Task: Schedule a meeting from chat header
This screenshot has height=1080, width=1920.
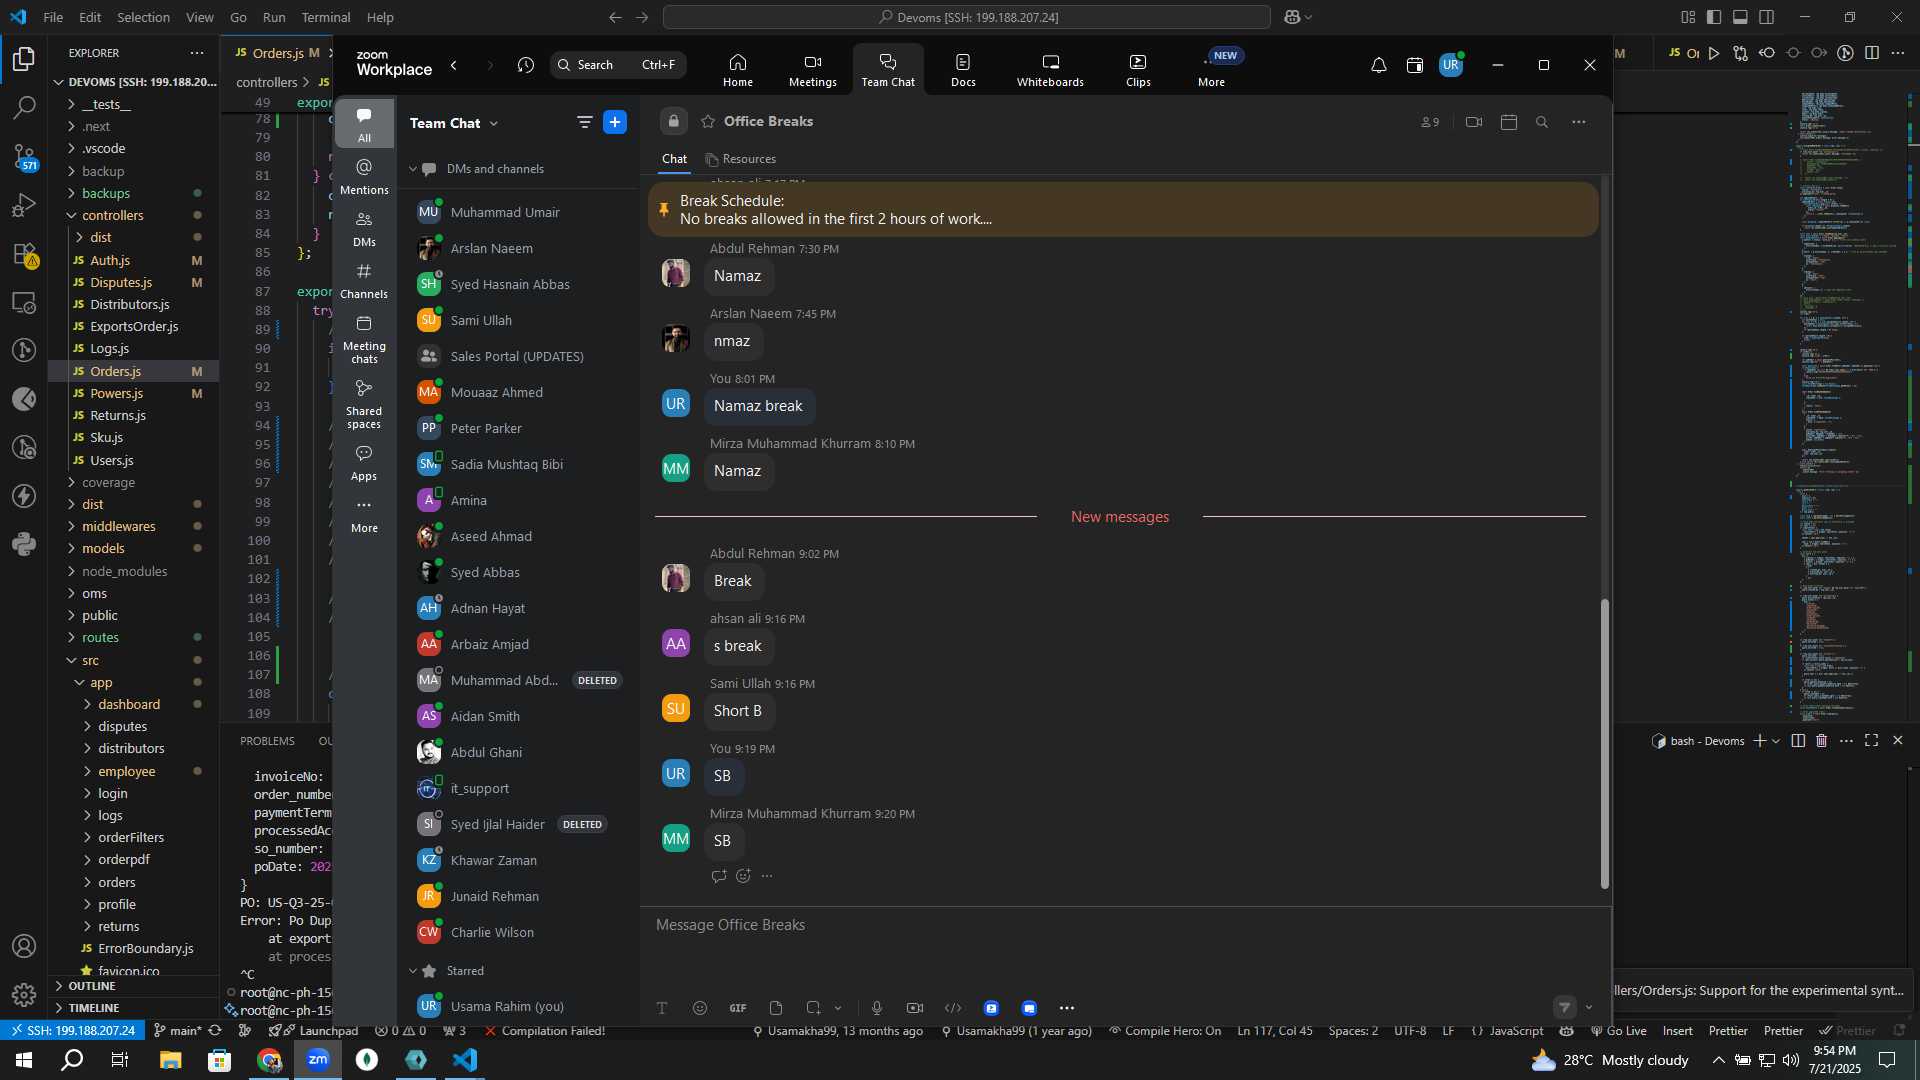Action: (x=1509, y=122)
